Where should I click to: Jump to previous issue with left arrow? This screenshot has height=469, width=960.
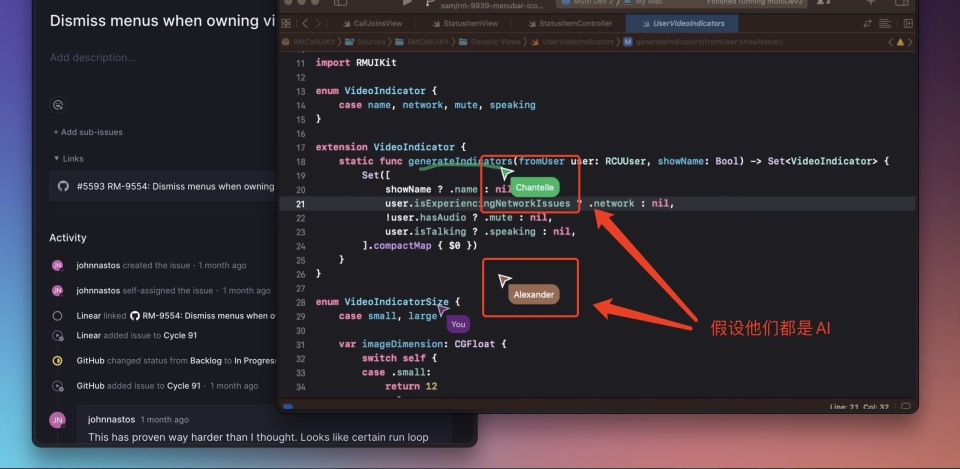click(890, 42)
